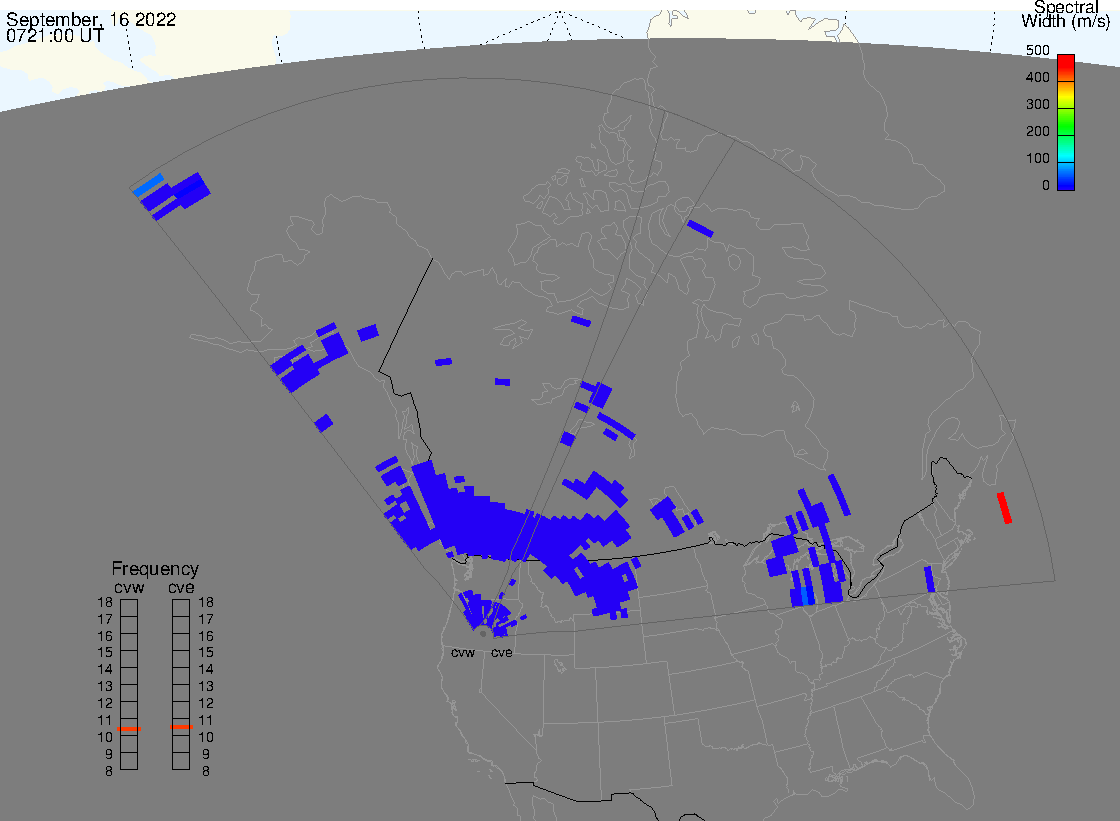Click the red high-width data cell near east coast
Image resolution: width=1120 pixels, height=821 pixels.
click(1004, 508)
